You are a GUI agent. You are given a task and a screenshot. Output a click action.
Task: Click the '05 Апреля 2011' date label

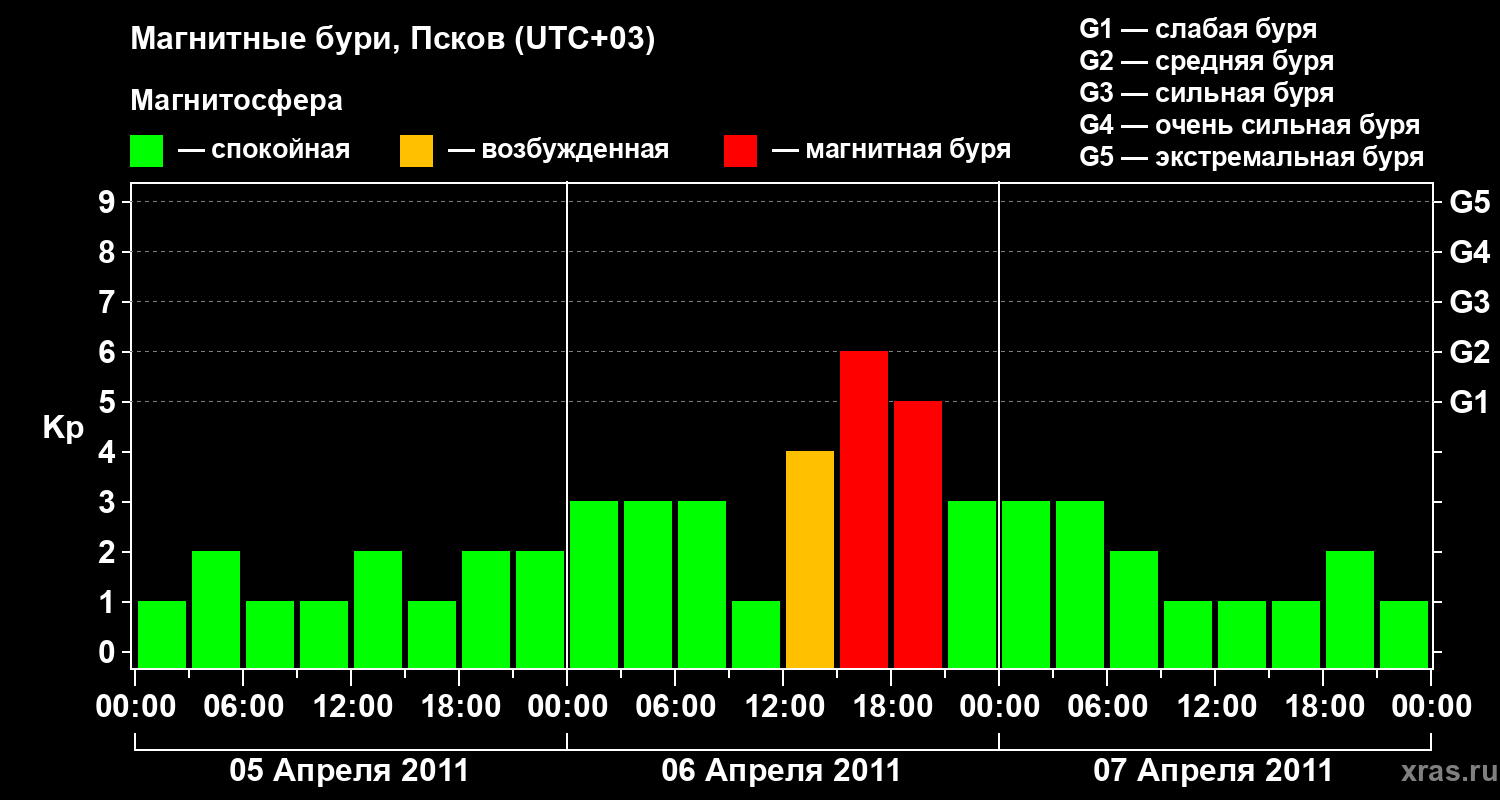pyautogui.click(x=349, y=771)
